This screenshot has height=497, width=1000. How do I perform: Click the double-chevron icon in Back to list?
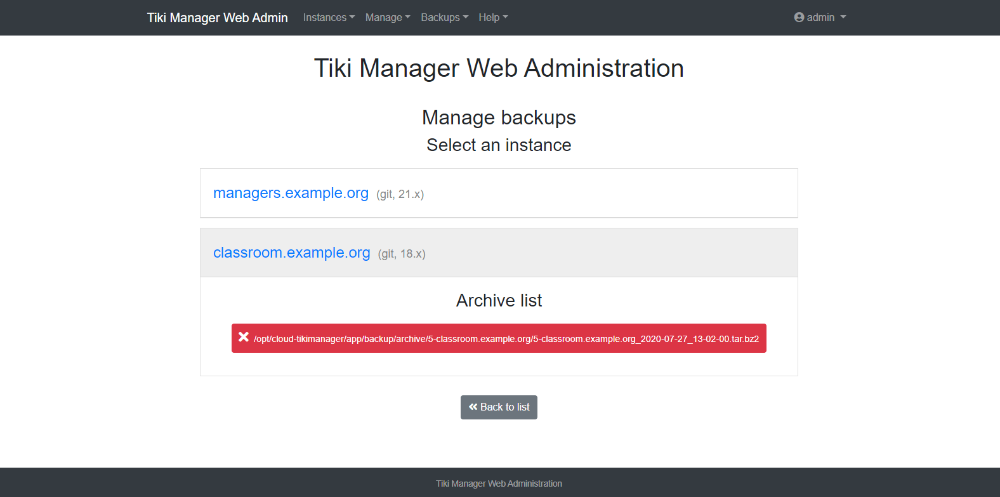[x=473, y=406]
